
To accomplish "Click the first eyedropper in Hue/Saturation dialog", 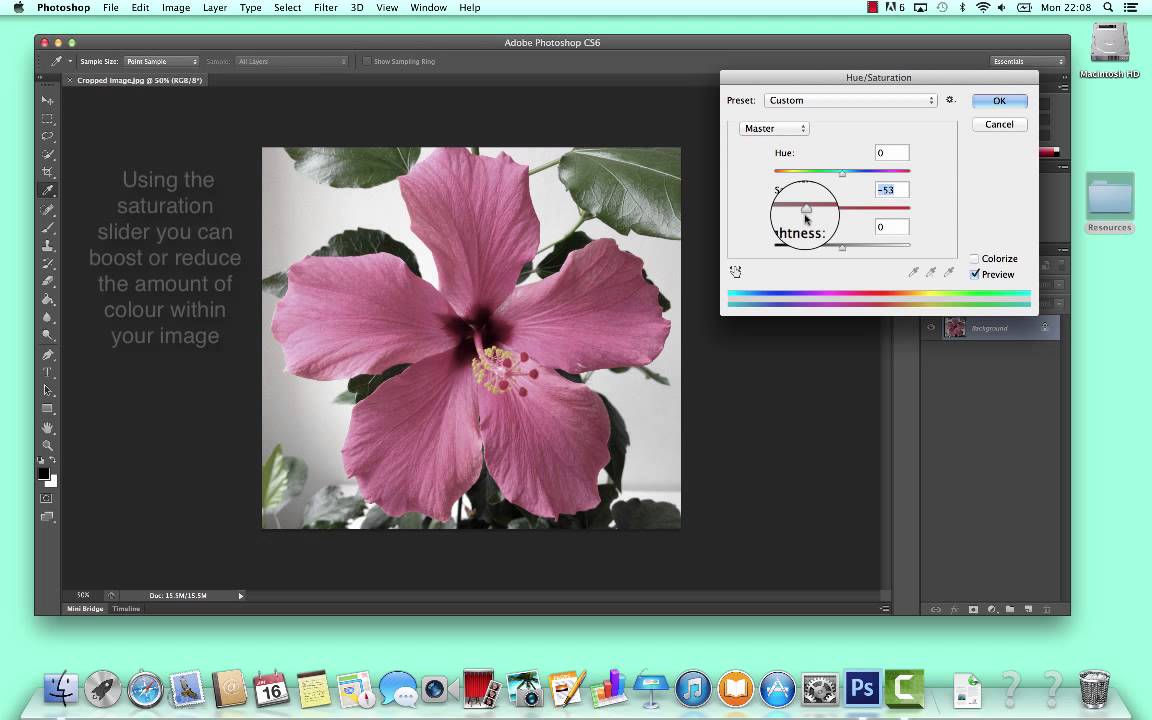I will coord(913,272).
